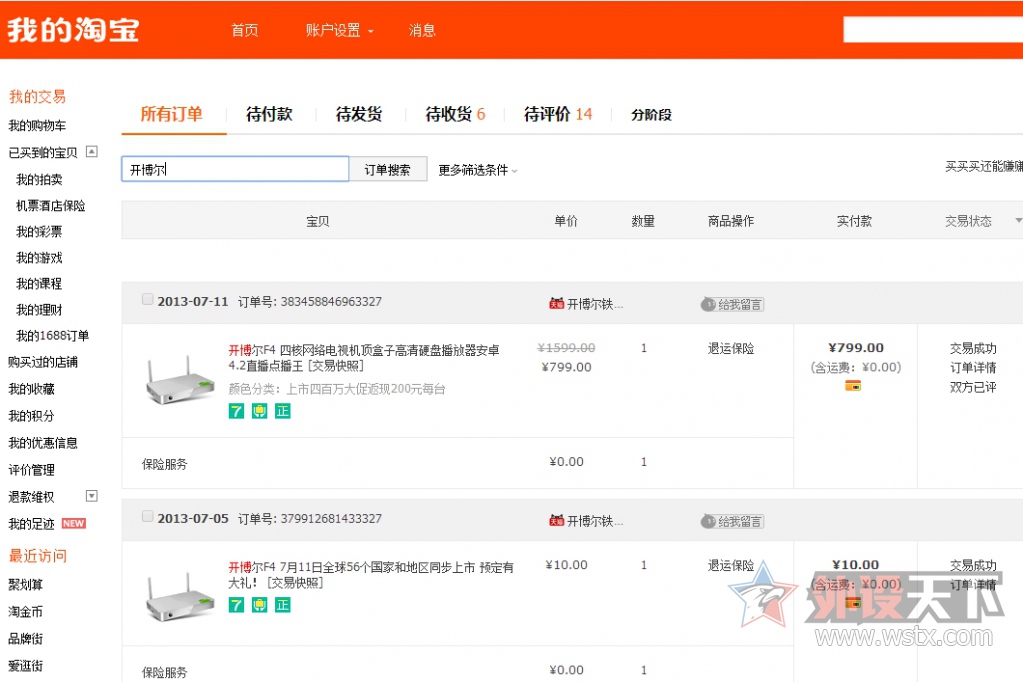Viewport: 1023px width, 682px height.
Task: Visit 爱逛街 under 最近访问
Action: click(25, 666)
